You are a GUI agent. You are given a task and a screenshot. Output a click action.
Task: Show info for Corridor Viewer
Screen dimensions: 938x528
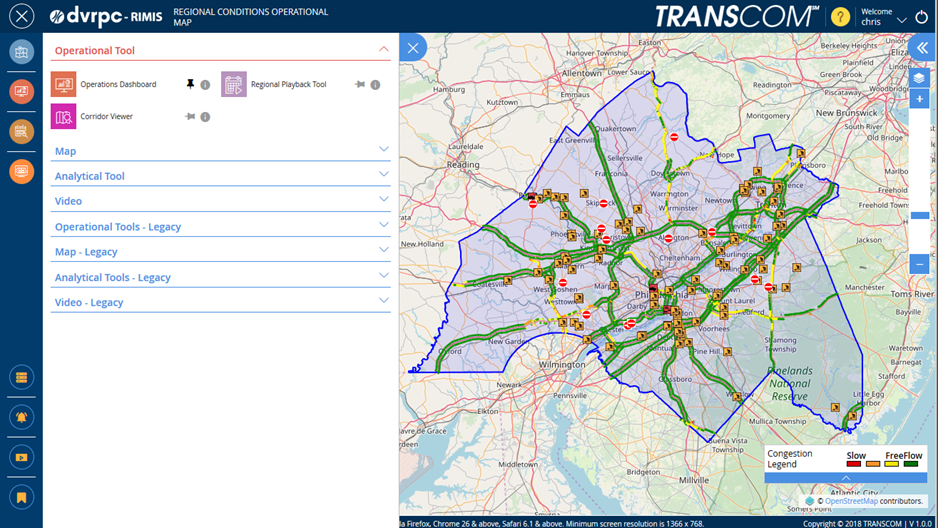[x=205, y=117]
